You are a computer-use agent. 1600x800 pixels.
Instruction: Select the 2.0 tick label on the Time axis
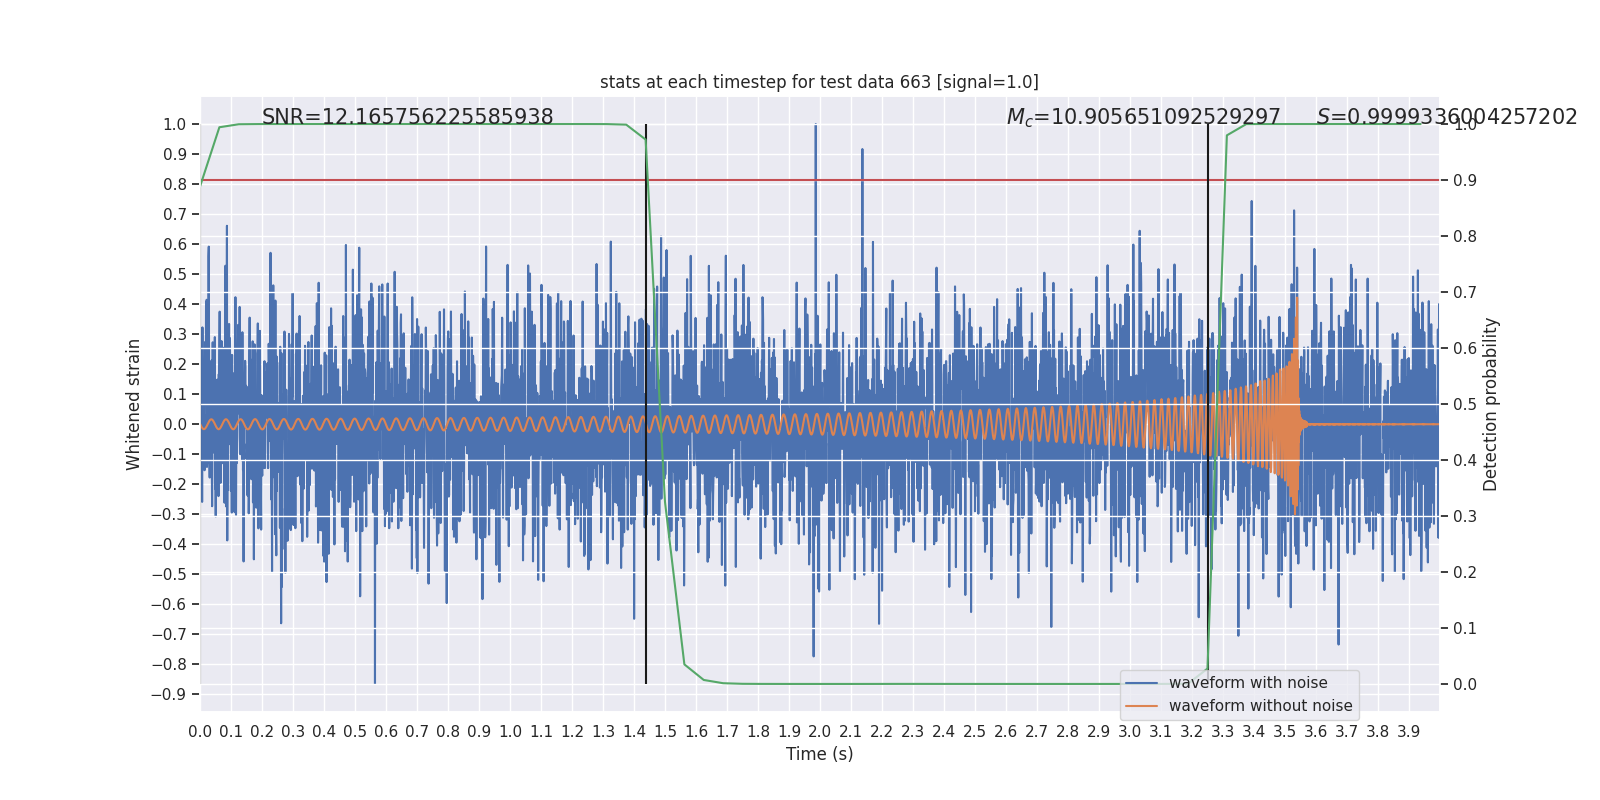pos(820,732)
